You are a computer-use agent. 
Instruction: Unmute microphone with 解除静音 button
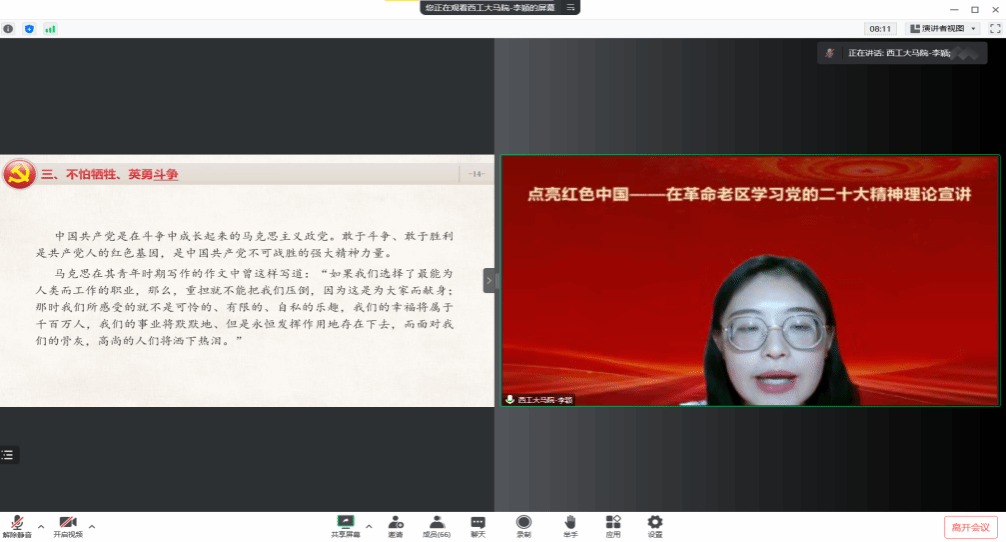pos(16,525)
